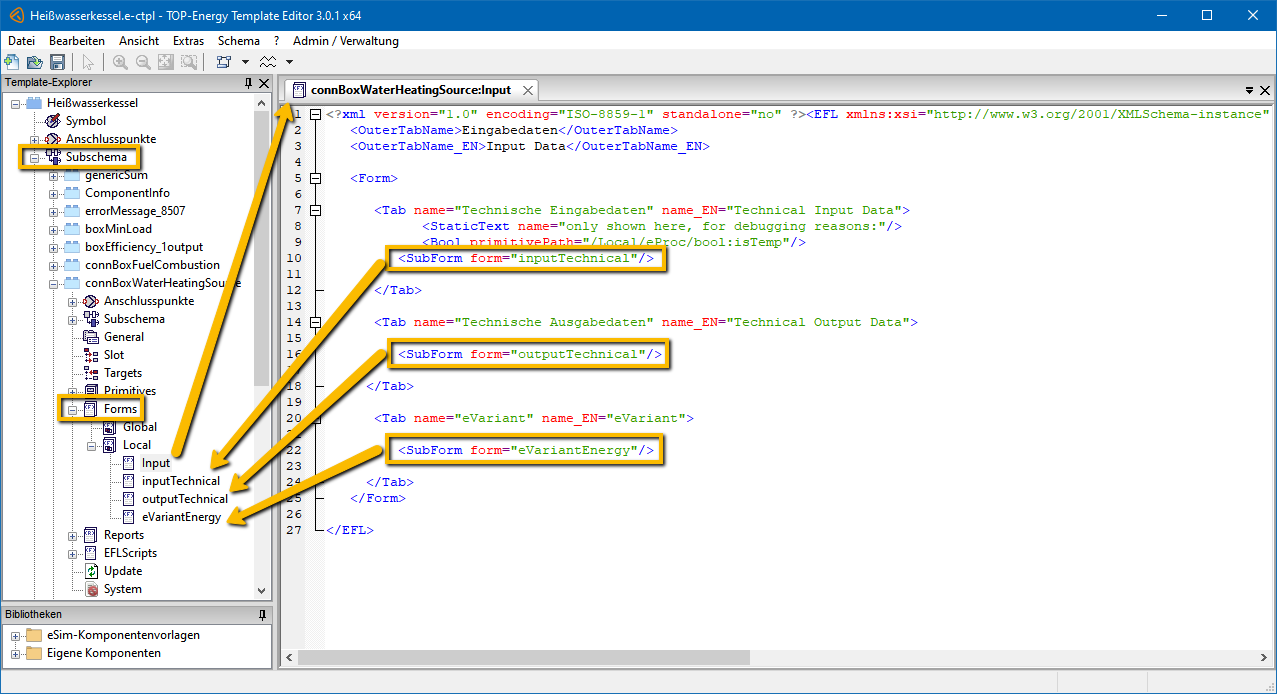Click the Open file toolbar icon

(x=34, y=62)
